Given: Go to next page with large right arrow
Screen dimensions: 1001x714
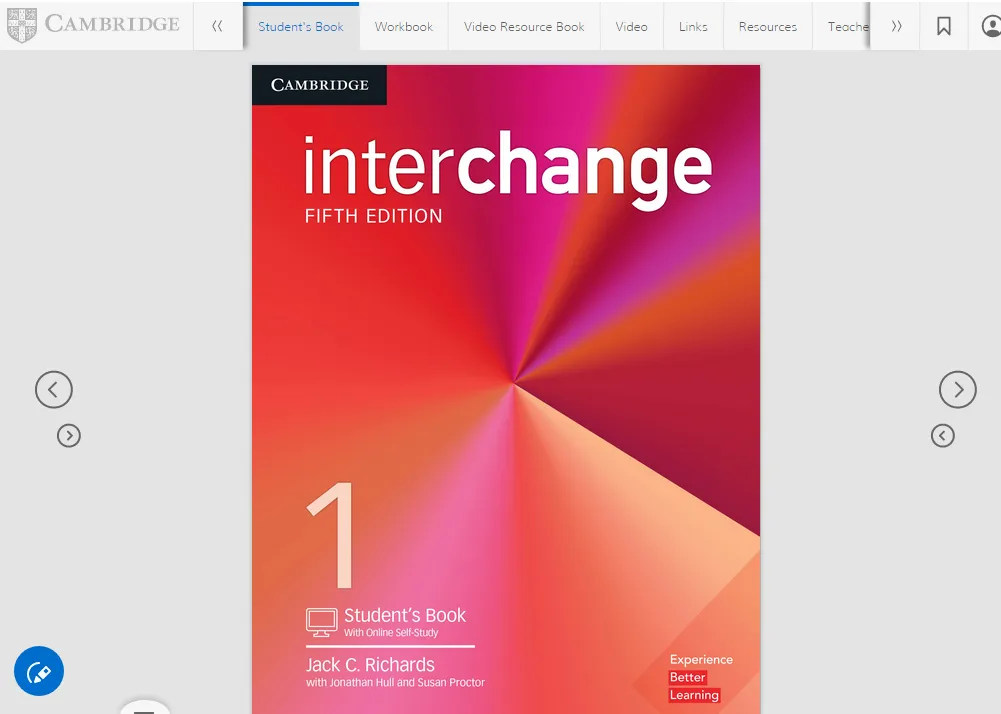Looking at the screenshot, I should coord(958,390).
